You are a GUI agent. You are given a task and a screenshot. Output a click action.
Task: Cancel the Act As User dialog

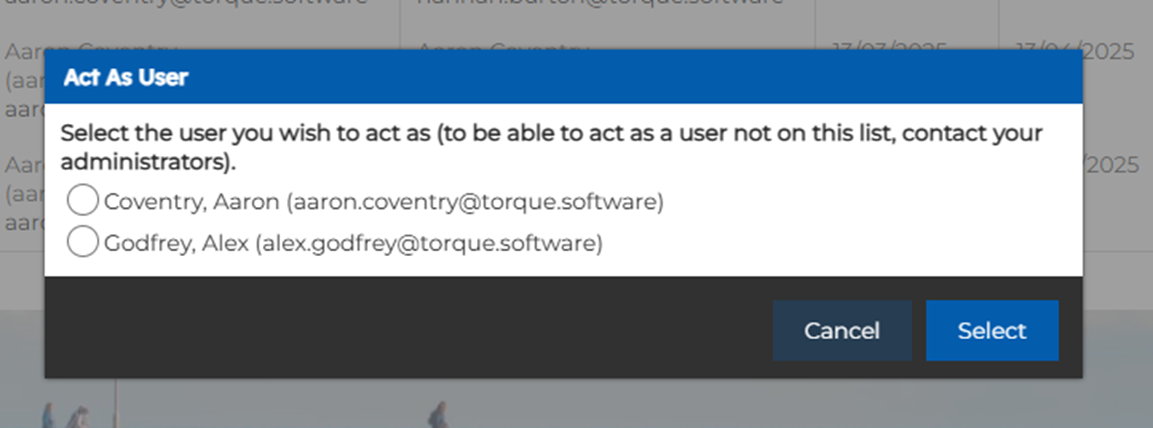pos(842,331)
